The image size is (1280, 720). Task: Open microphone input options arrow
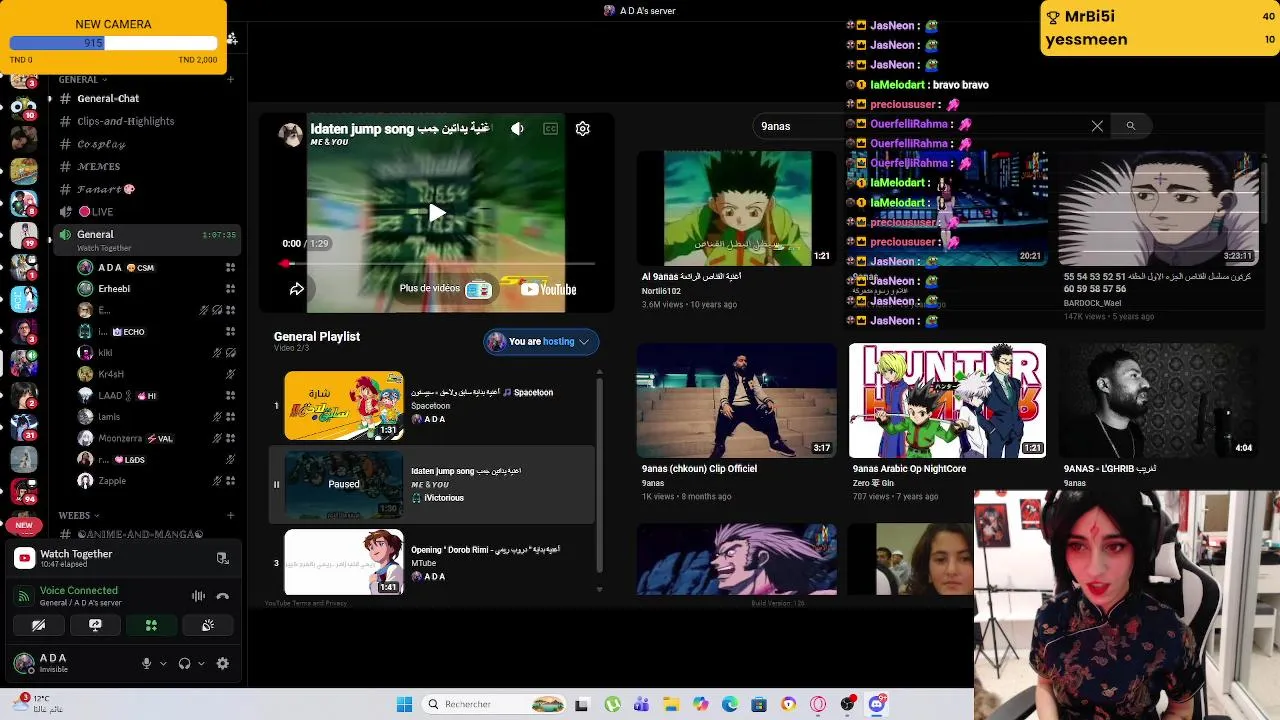click(x=163, y=663)
